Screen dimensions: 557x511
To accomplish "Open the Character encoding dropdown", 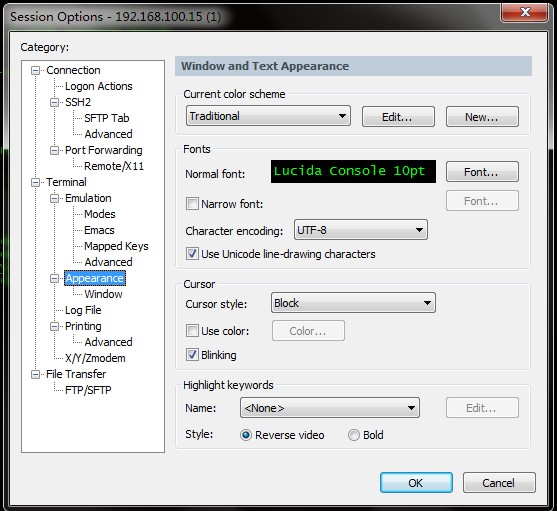I will (361, 230).
